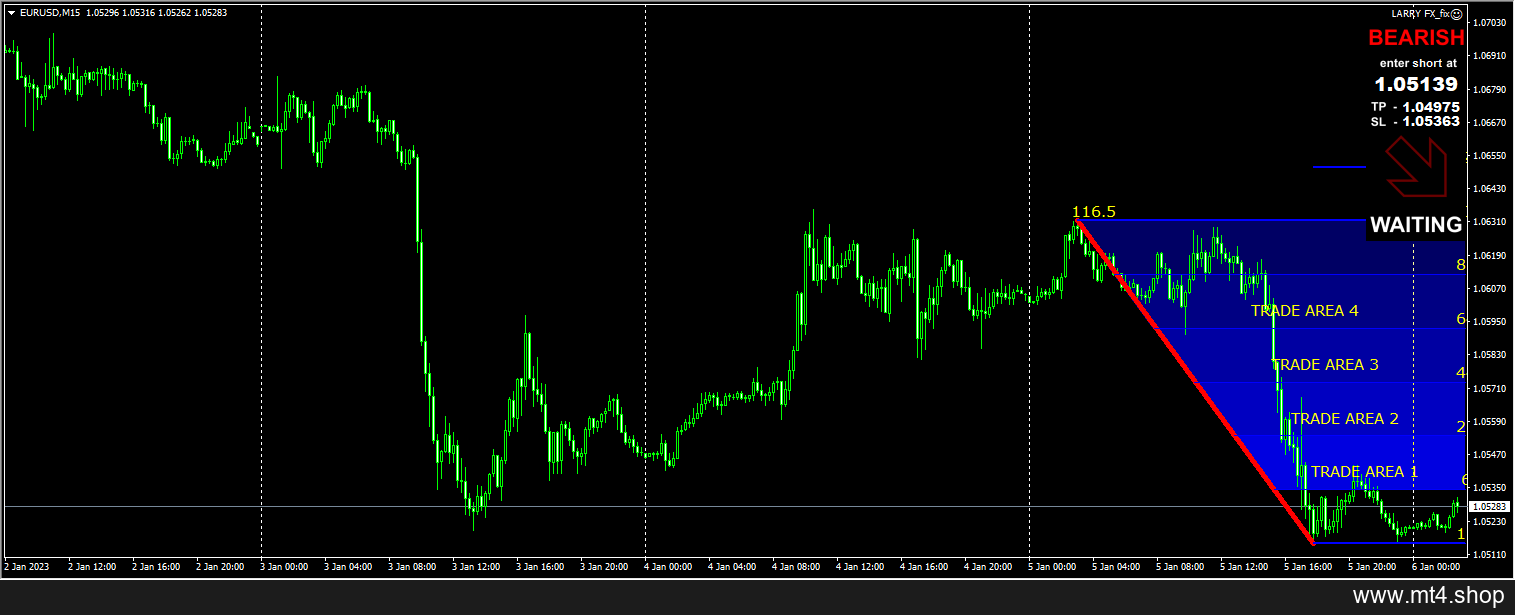The height and width of the screenshot is (615, 1515).
Task: Click the '5 Jan 20:00' time axis label
Action: [x=1373, y=567]
